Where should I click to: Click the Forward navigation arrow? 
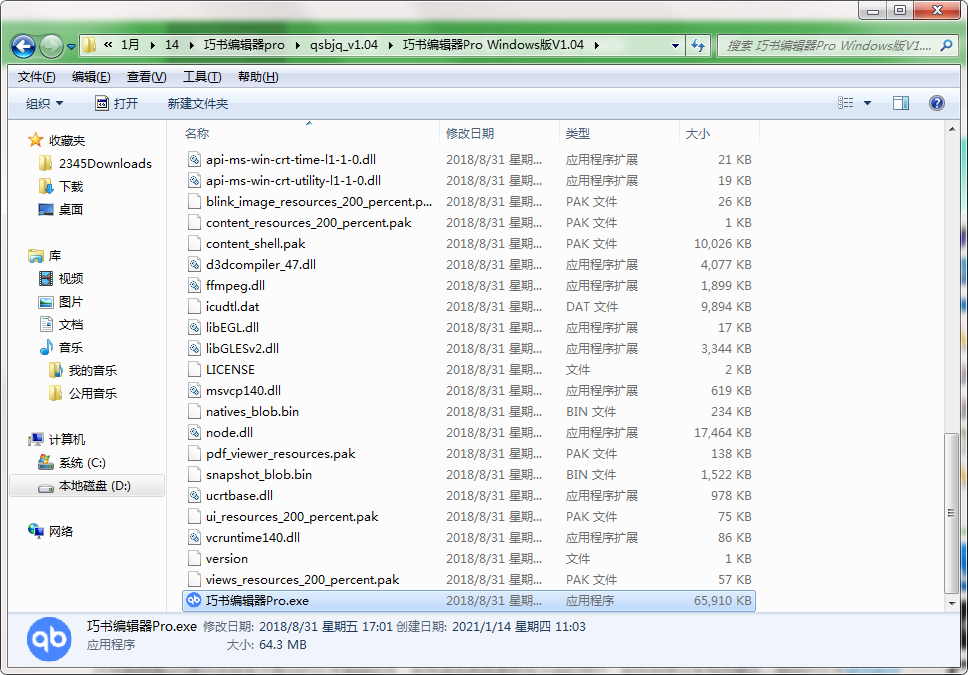(x=51, y=46)
